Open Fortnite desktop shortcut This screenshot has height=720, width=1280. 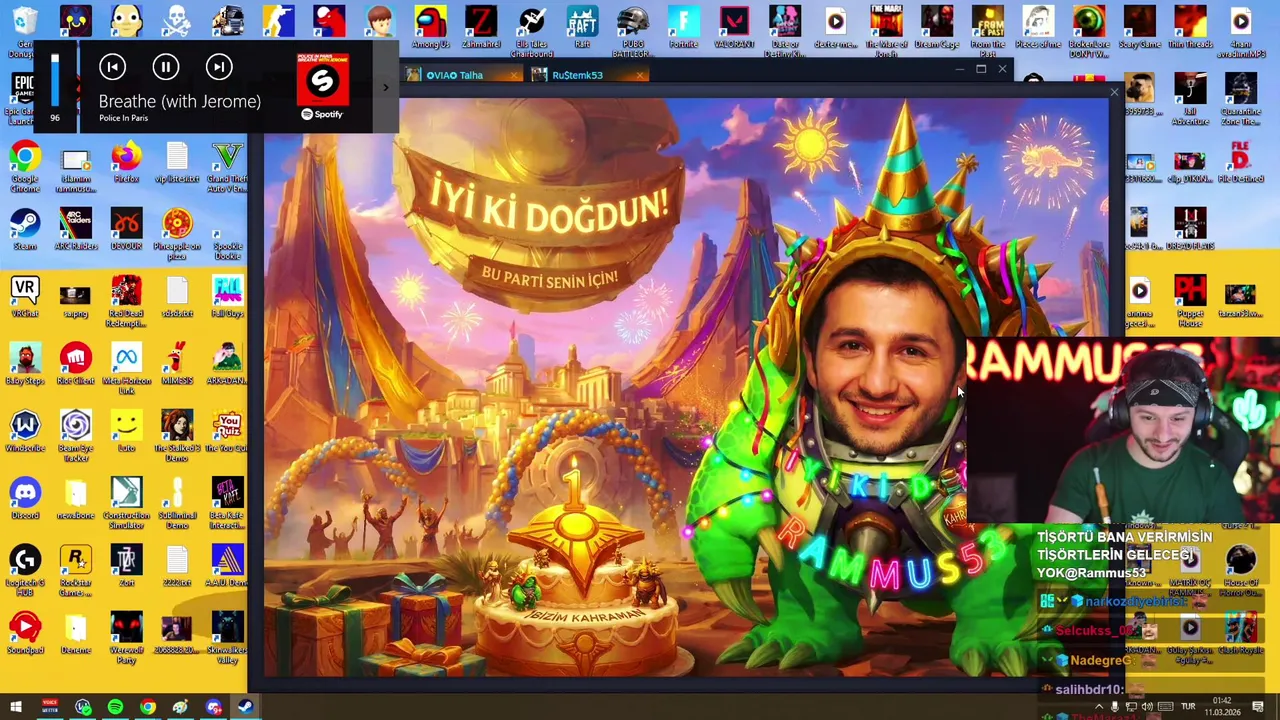(683, 27)
